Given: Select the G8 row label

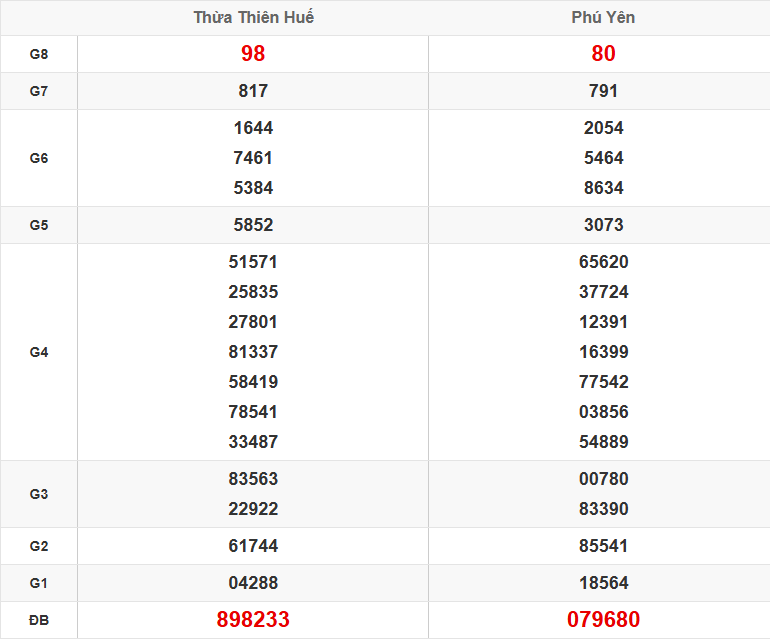Looking at the screenshot, I should 39,54.
